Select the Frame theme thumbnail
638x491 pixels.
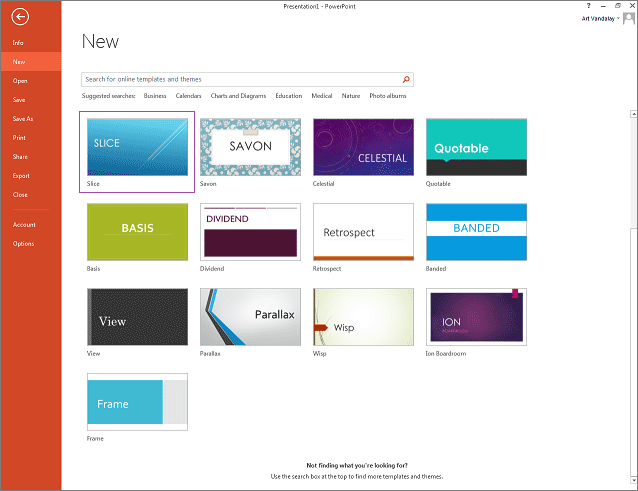pyautogui.click(x=137, y=402)
